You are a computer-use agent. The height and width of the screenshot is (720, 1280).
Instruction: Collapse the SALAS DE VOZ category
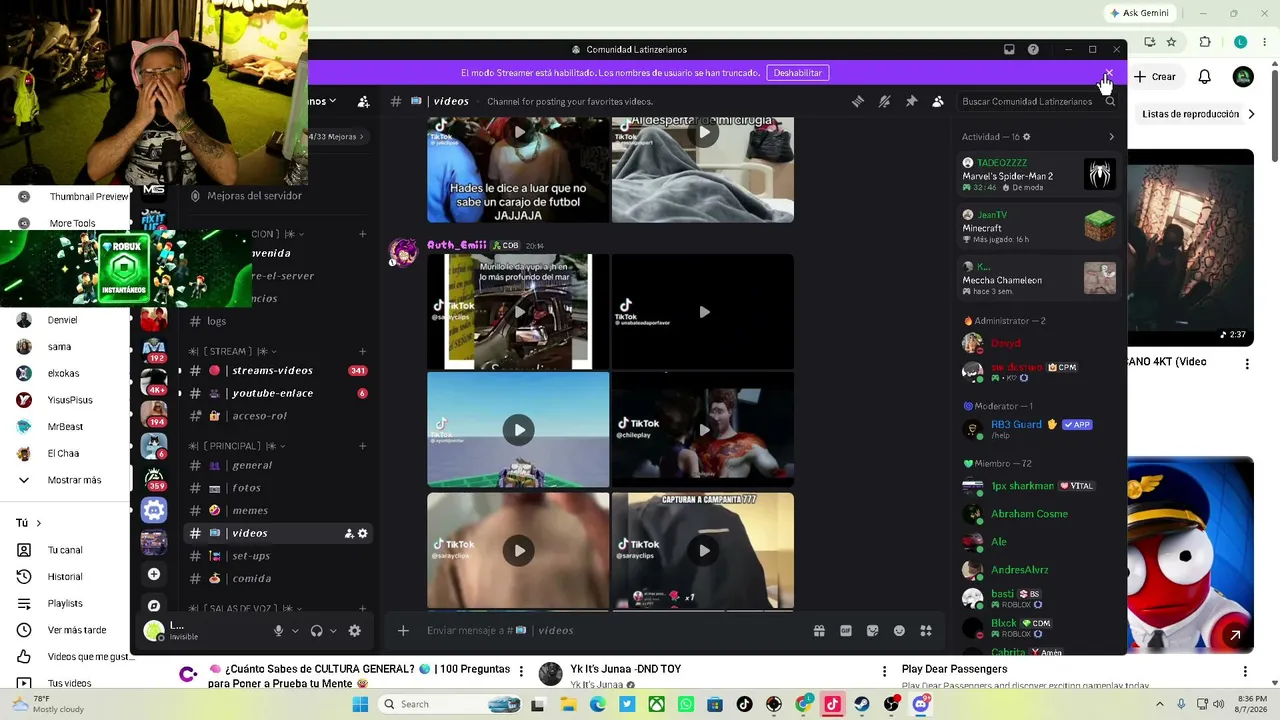coord(246,608)
